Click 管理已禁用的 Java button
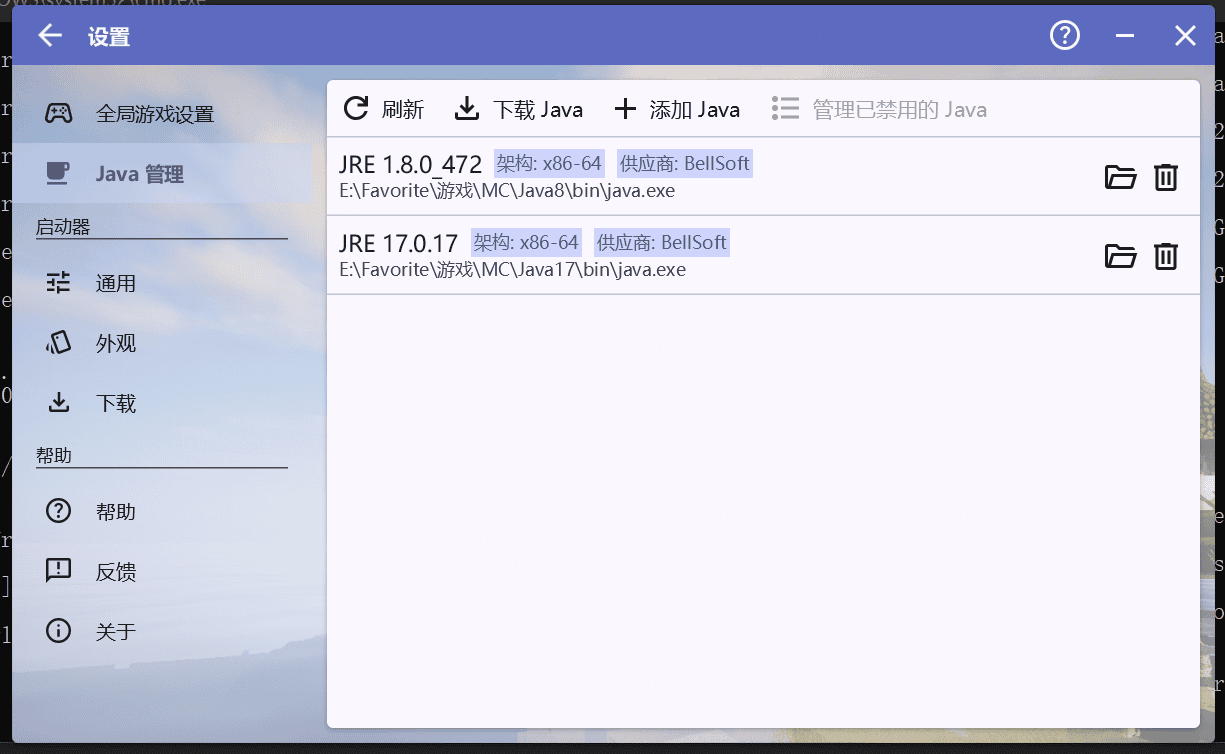 [880, 109]
